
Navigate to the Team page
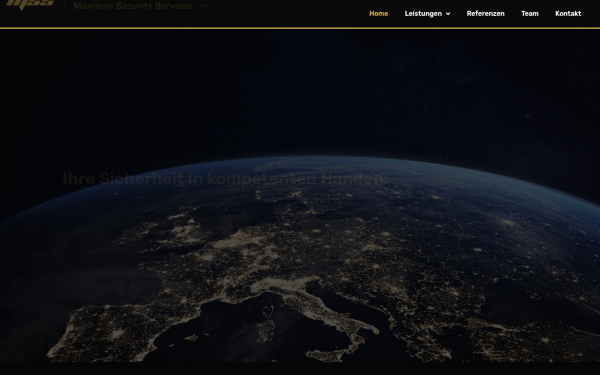(x=530, y=13)
